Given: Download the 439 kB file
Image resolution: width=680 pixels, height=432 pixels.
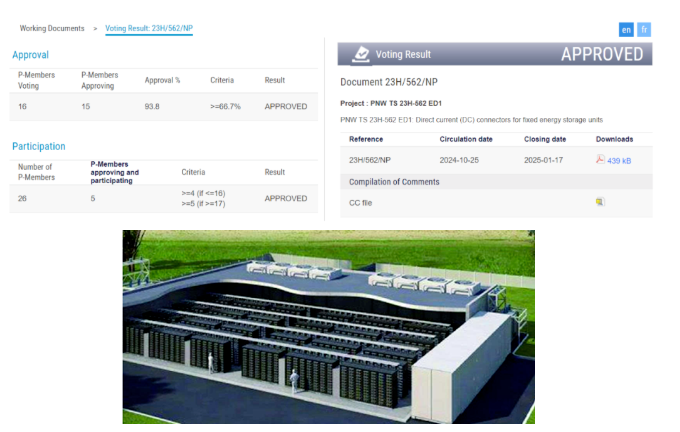Looking at the screenshot, I should pyautogui.click(x=621, y=160).
